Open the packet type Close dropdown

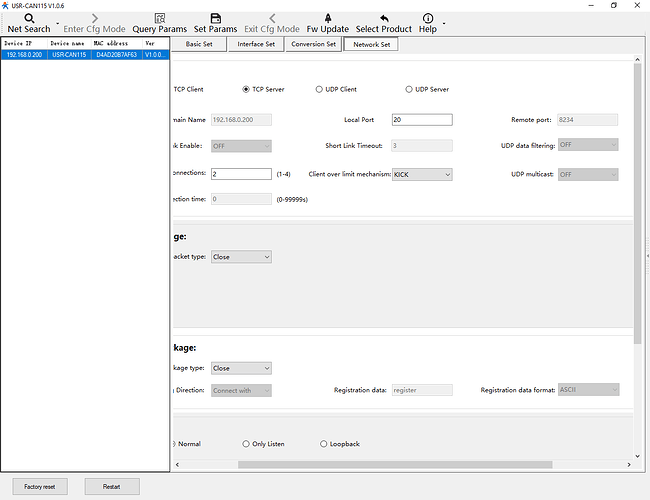[x=240, y=257]
